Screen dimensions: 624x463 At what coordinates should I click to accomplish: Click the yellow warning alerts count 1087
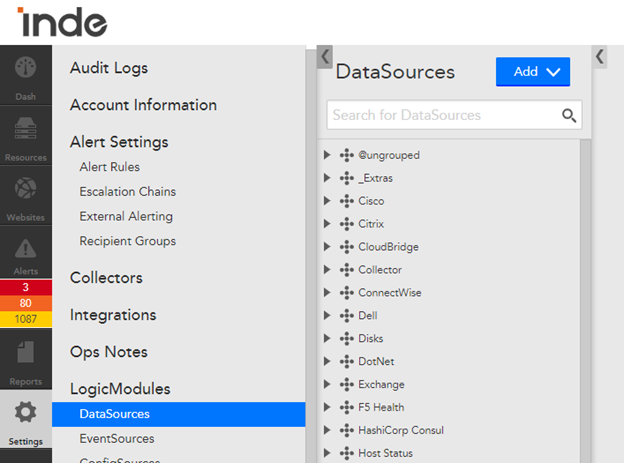pyautogui.click(x=26, y=319)
